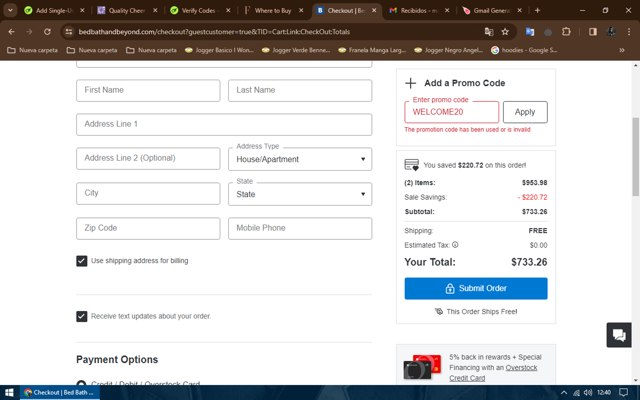The height and width of the screenshot is (400, 640).
Task: Collapse Add a Promo Code plus icon
Action: pos(410,83)
